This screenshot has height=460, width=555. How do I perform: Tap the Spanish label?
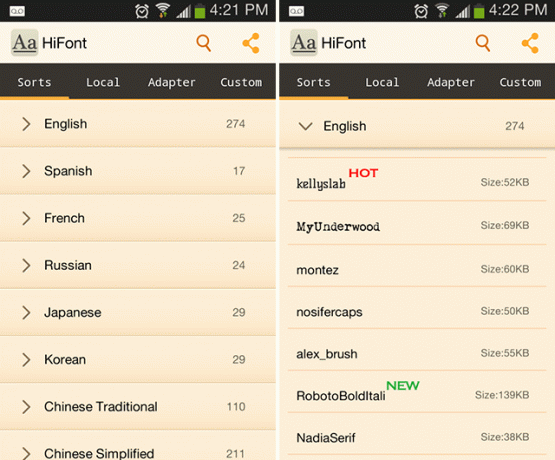coord(68,171)
